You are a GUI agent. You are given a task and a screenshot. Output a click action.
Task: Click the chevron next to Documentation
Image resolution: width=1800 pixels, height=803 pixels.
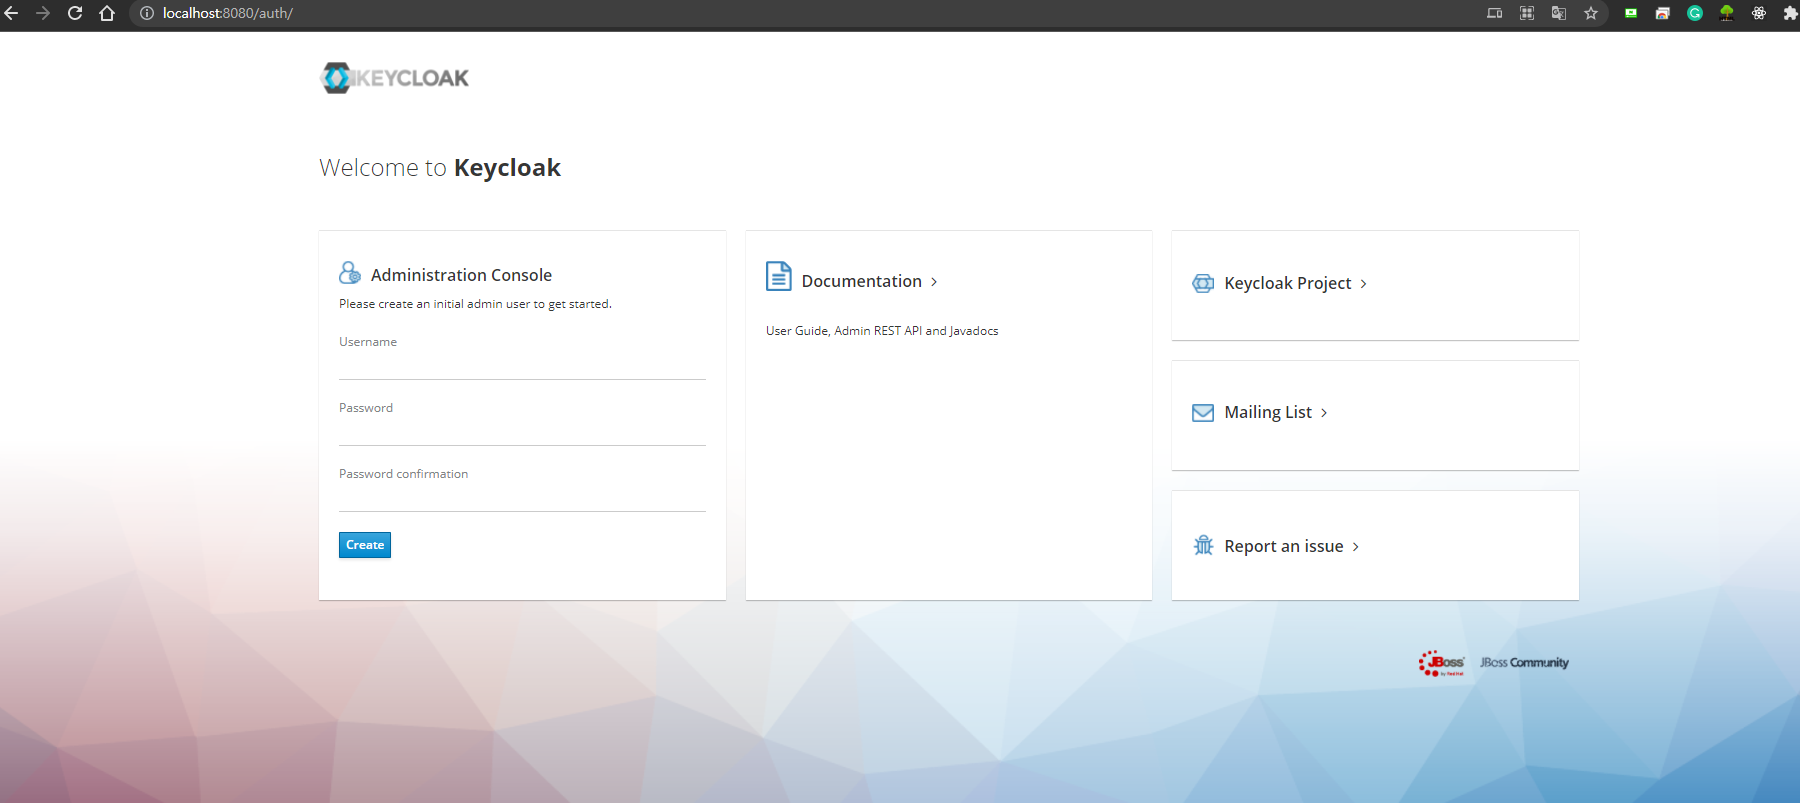pos(934,282)
